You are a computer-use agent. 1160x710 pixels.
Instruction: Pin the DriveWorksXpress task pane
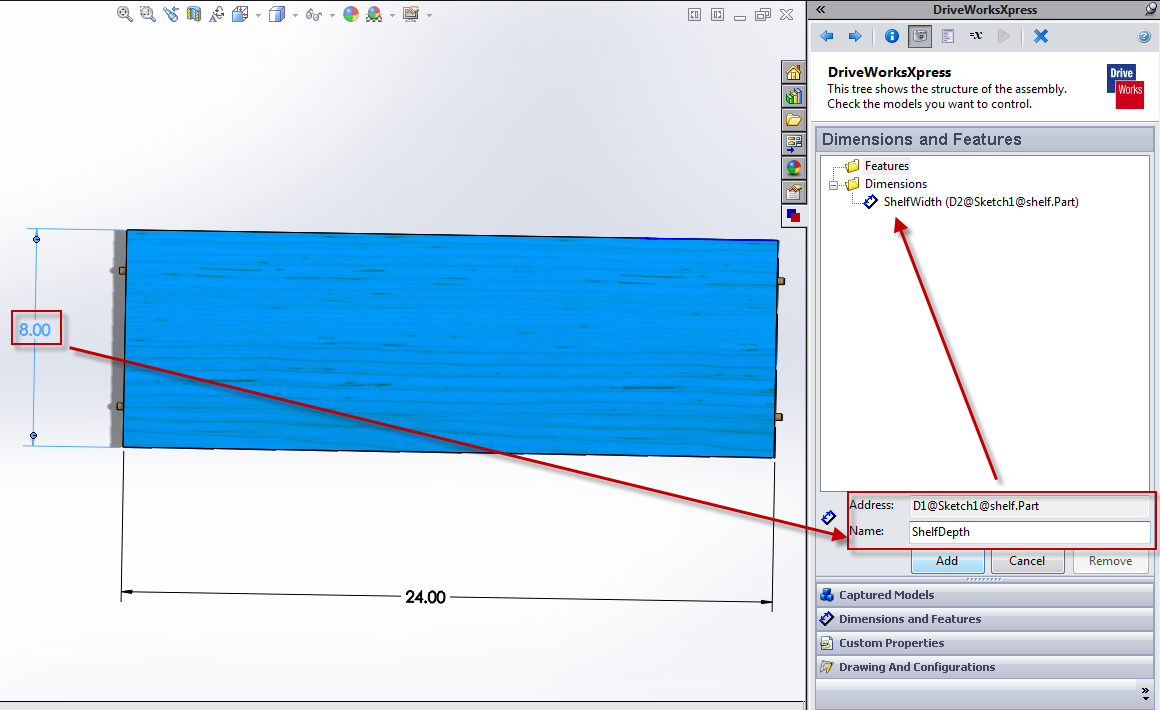coord(1150,10)
